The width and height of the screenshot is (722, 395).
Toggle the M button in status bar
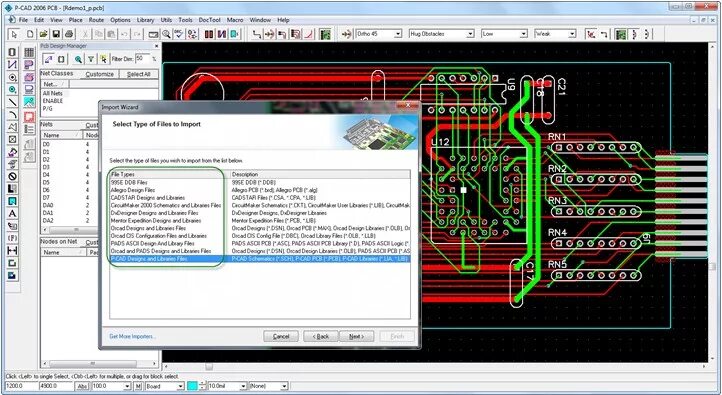tap(138, 386)
